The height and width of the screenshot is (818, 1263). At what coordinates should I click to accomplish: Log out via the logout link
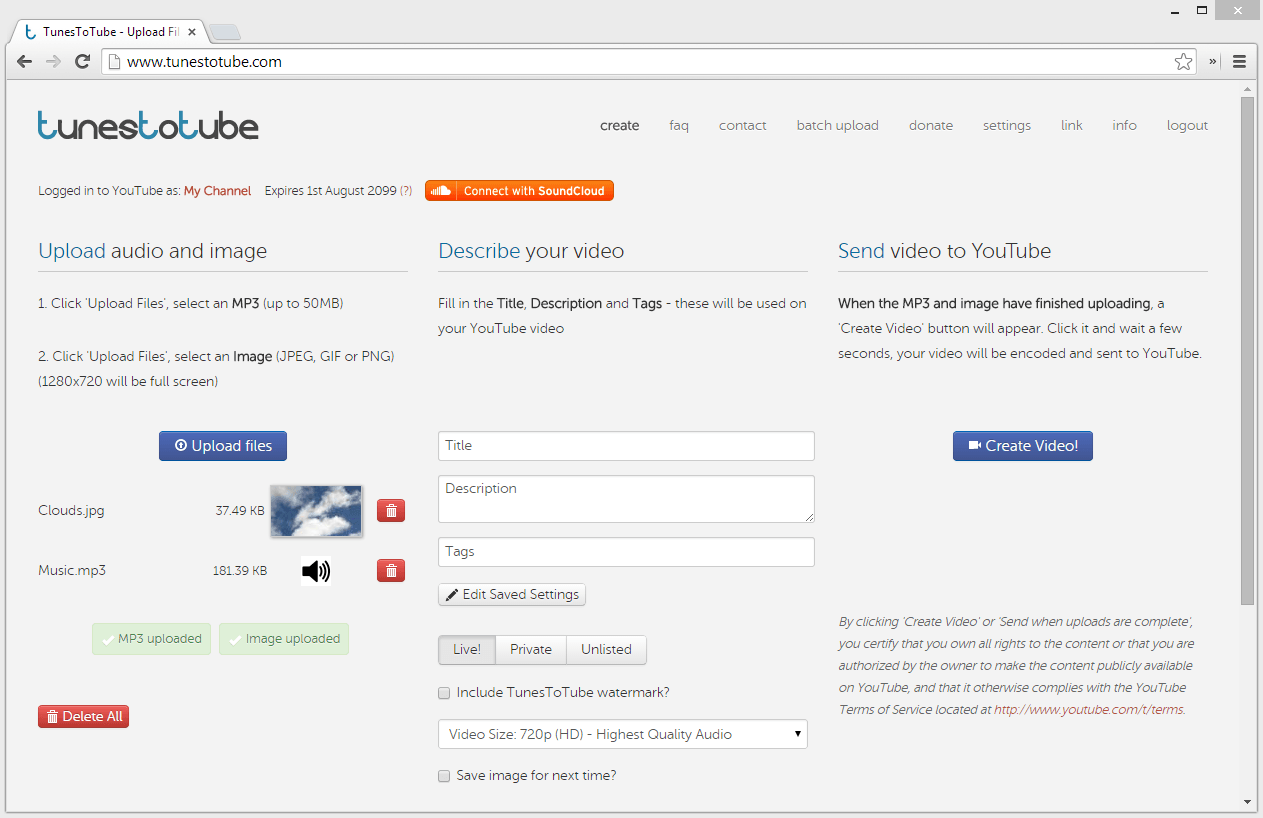pos(1188,126)
